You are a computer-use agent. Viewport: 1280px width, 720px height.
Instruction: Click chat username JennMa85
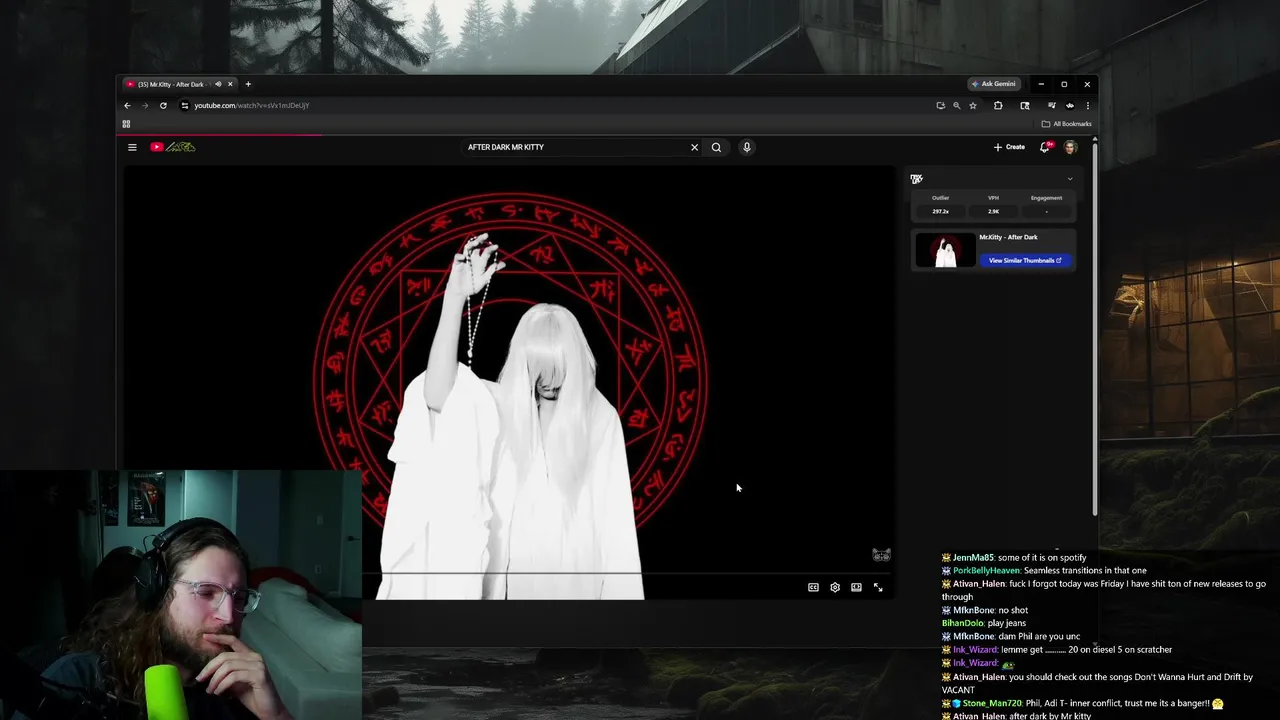[x=973, y=558]
